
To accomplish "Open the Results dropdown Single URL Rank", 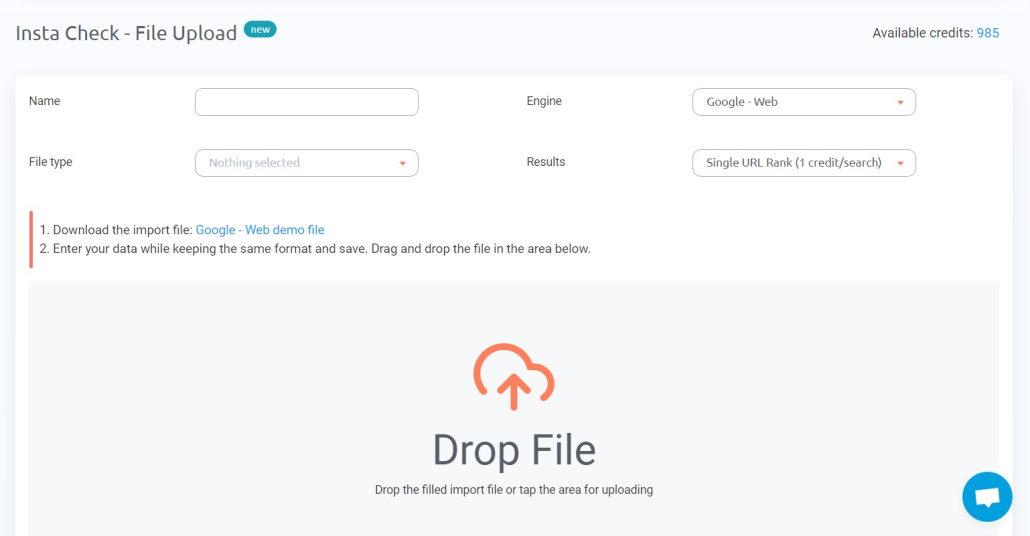I will [804, 163].
